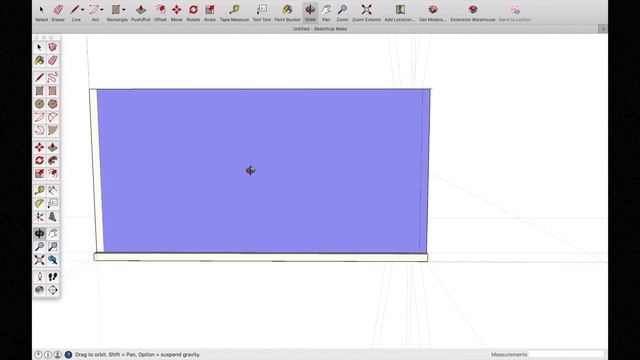Choose the Protractor tool in side palette

(x=40, y=203)
